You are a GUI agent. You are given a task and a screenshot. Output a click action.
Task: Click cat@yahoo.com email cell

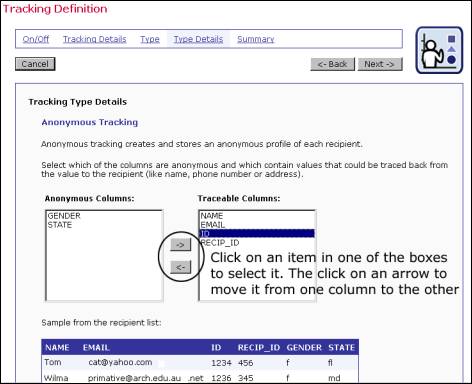pos(120,362)
